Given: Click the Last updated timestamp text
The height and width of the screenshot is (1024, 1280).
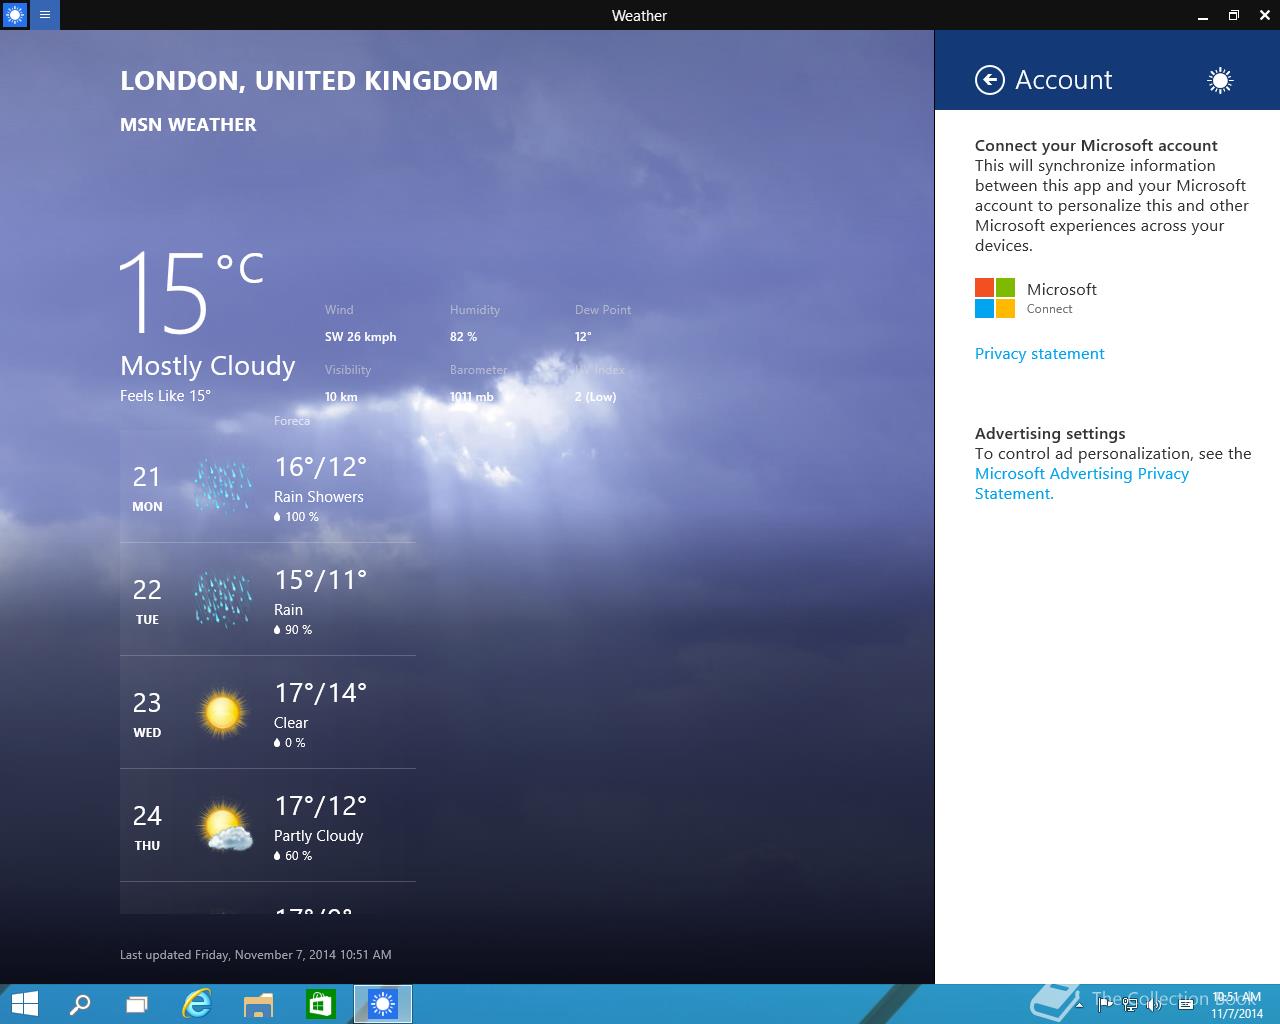Looking at the screenshot, I should point(256,955).
